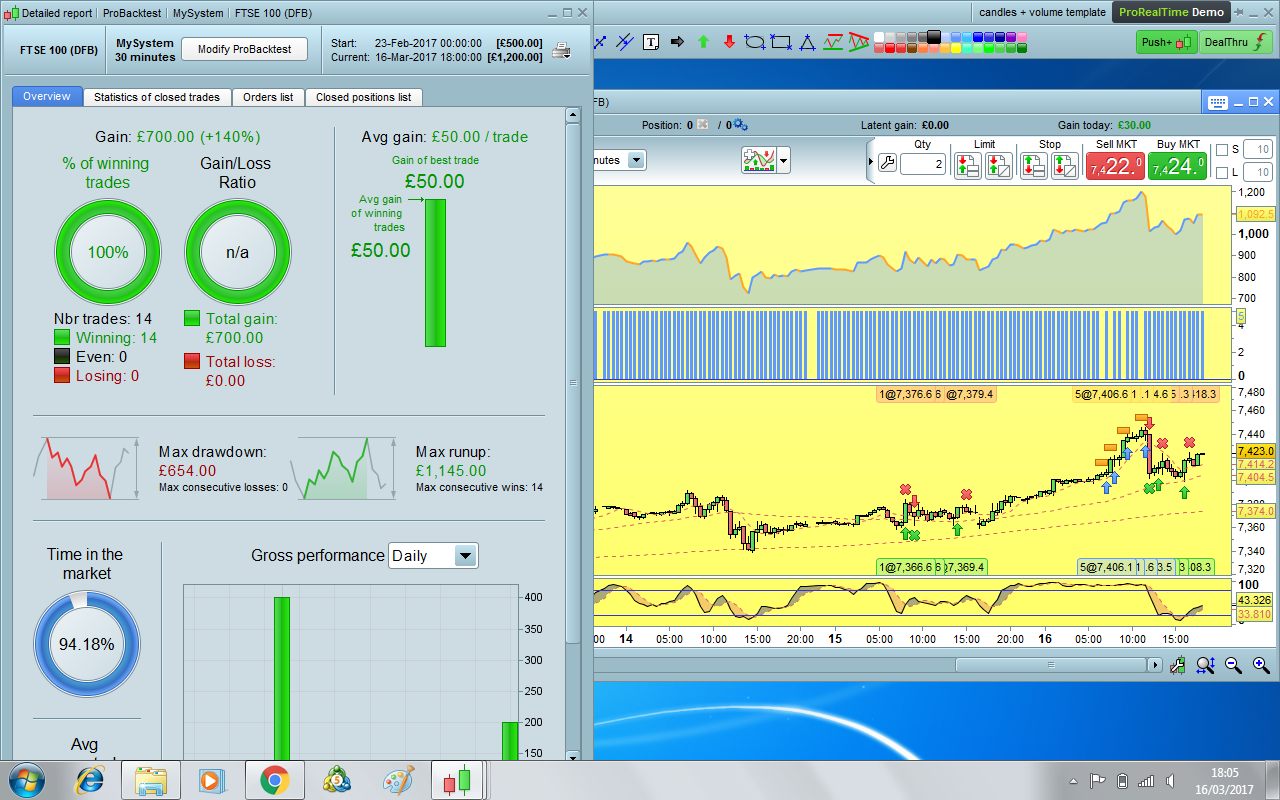Click first Stop order icon
The image size is (1280, 800).
click(1034, 166)
